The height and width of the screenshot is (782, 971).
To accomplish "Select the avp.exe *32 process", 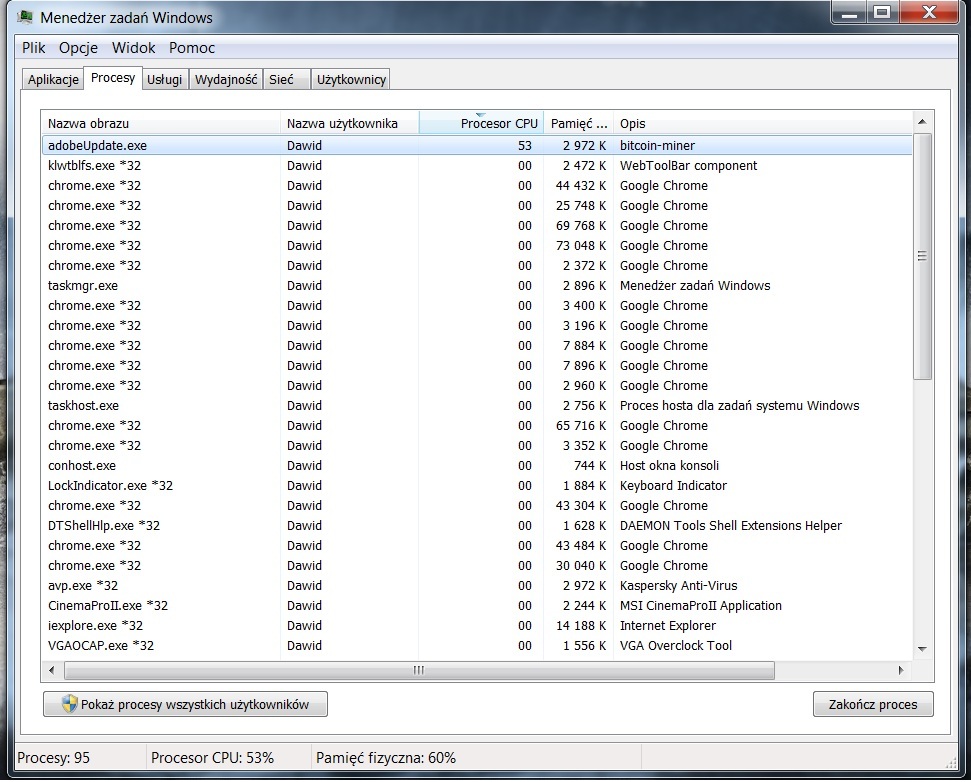I will (x=477, y=586).
